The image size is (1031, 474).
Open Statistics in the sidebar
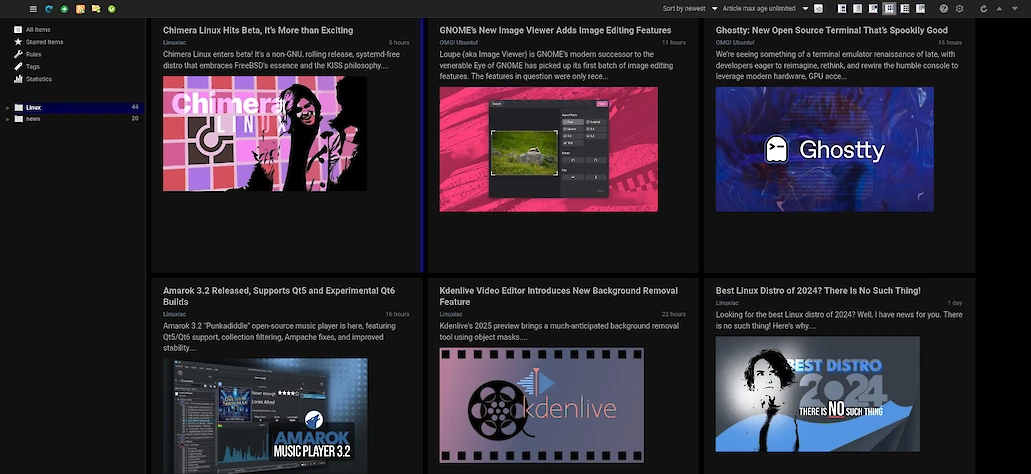(x=39, y=79)
